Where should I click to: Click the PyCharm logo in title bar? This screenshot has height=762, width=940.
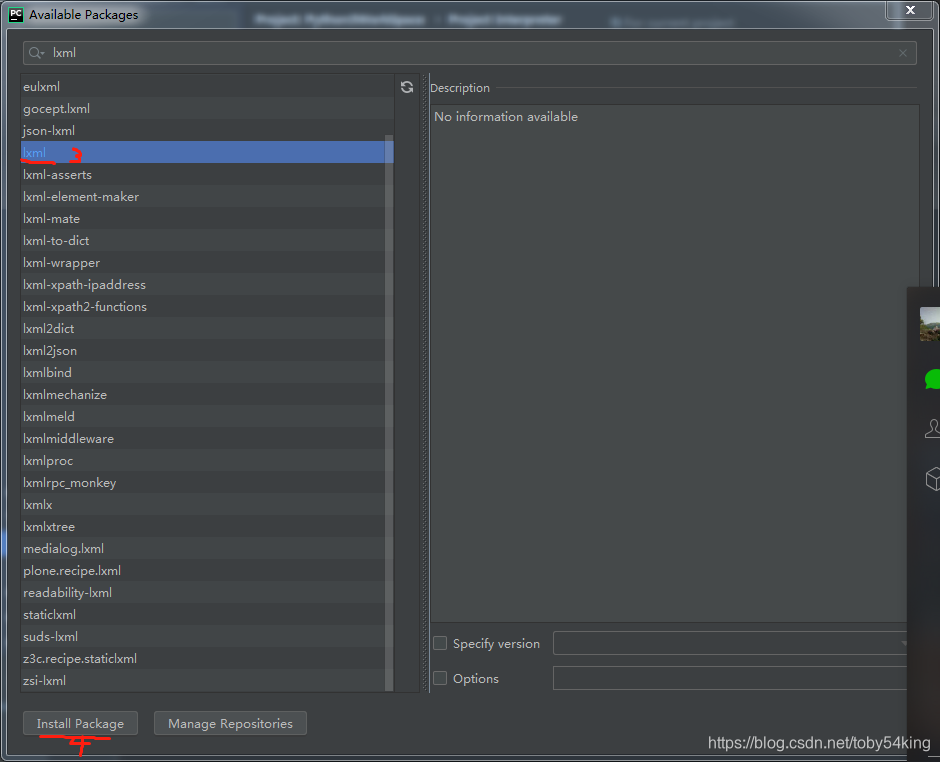click(16, 14)
